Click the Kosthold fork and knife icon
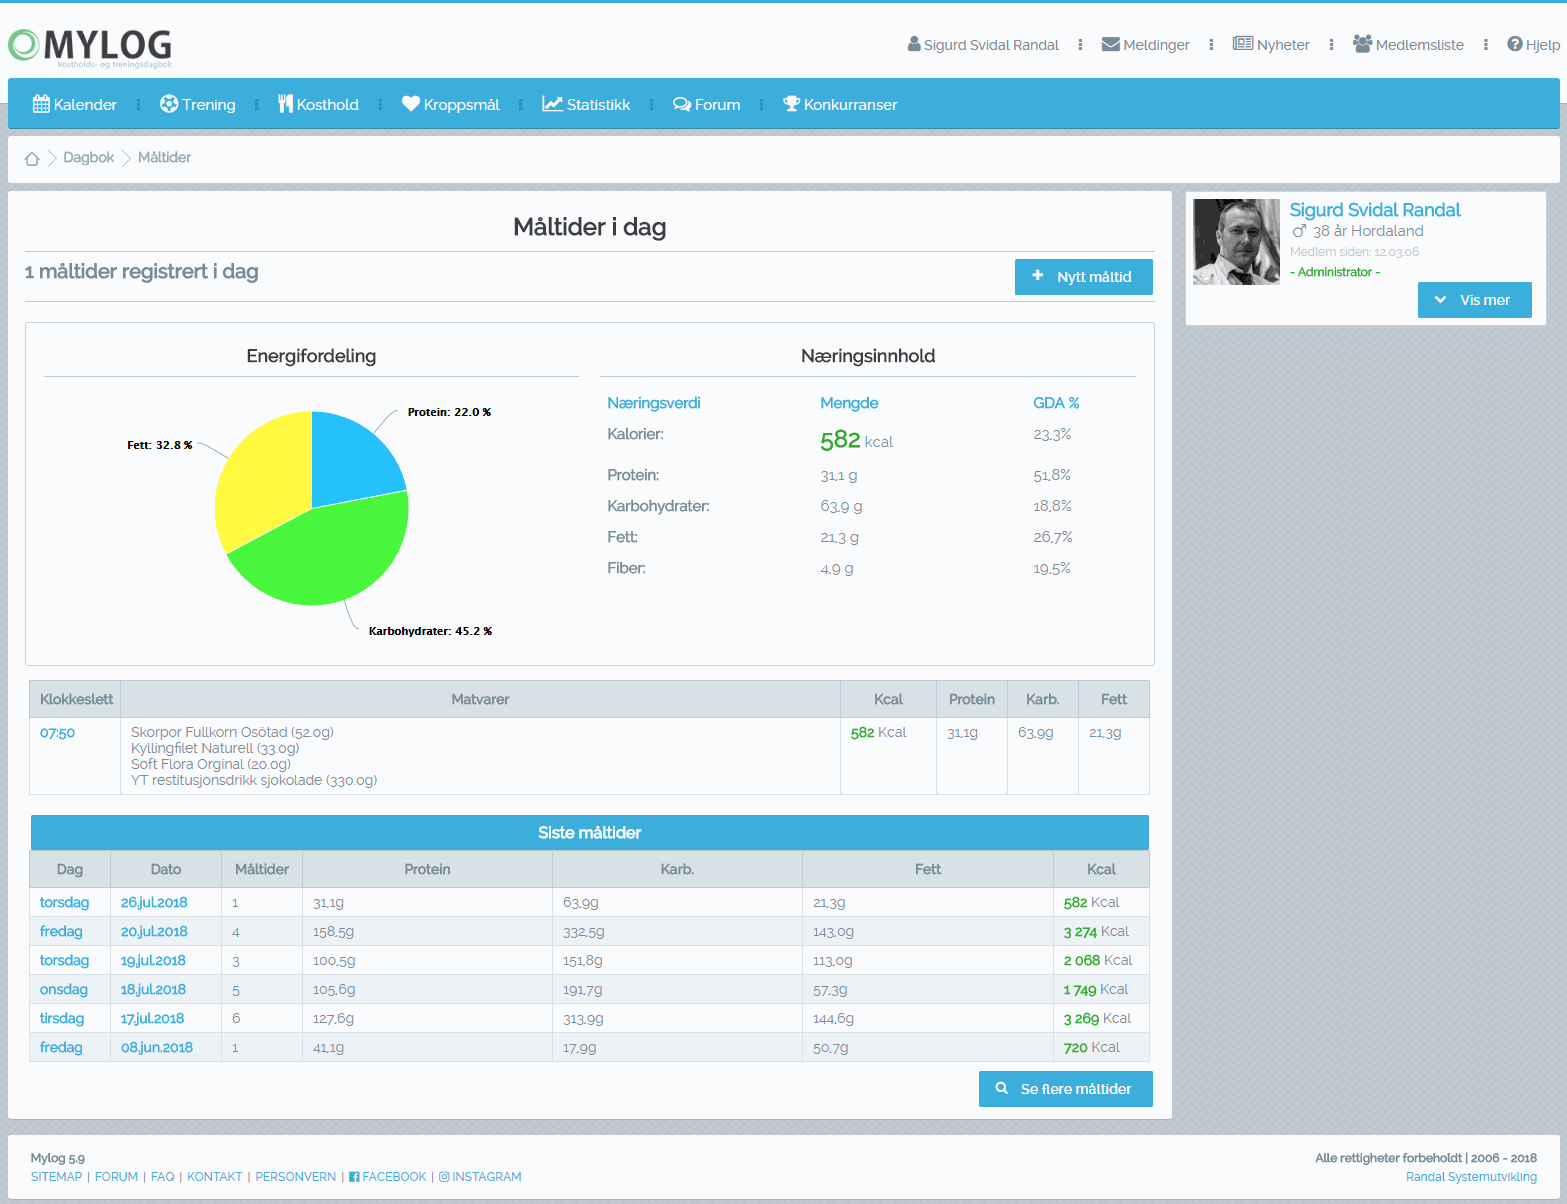Screen dimensions: 1567x1204 285,104
